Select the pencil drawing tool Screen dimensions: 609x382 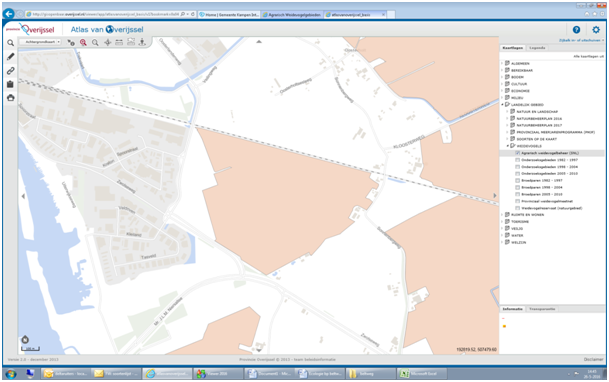pos(10,57)
